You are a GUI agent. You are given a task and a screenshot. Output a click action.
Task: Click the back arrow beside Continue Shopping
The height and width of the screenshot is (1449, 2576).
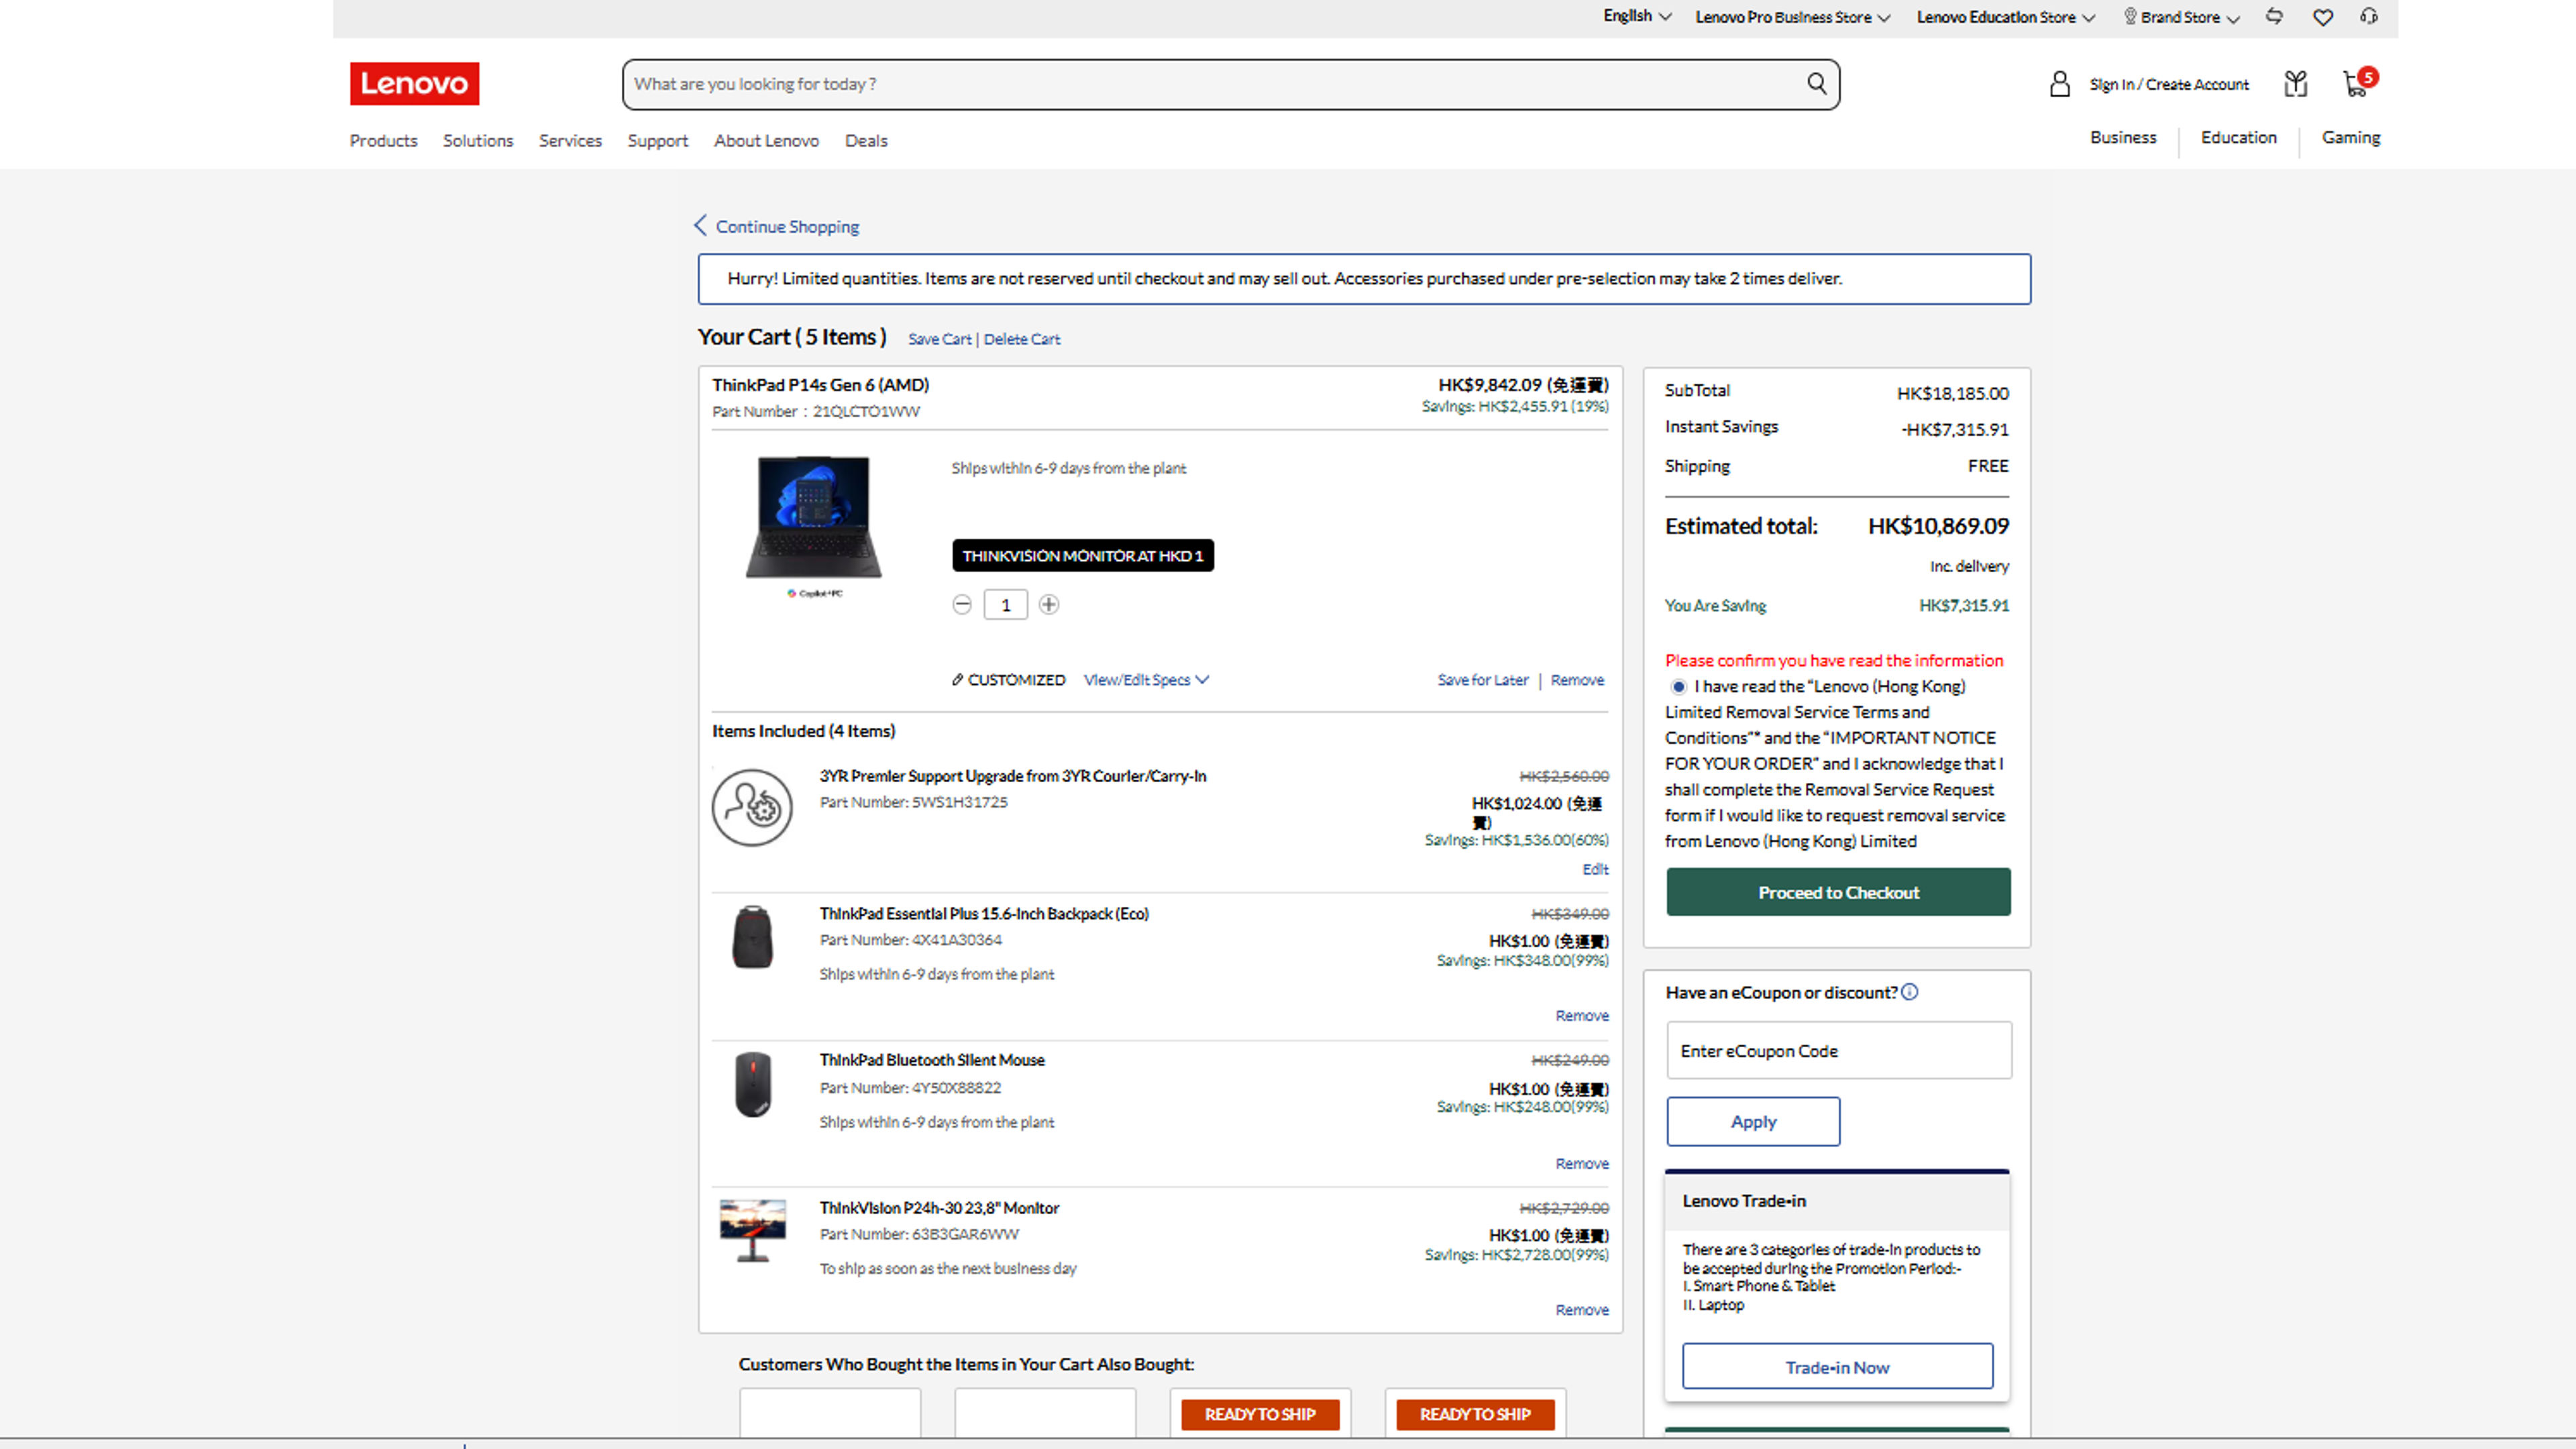coord(700,226)
